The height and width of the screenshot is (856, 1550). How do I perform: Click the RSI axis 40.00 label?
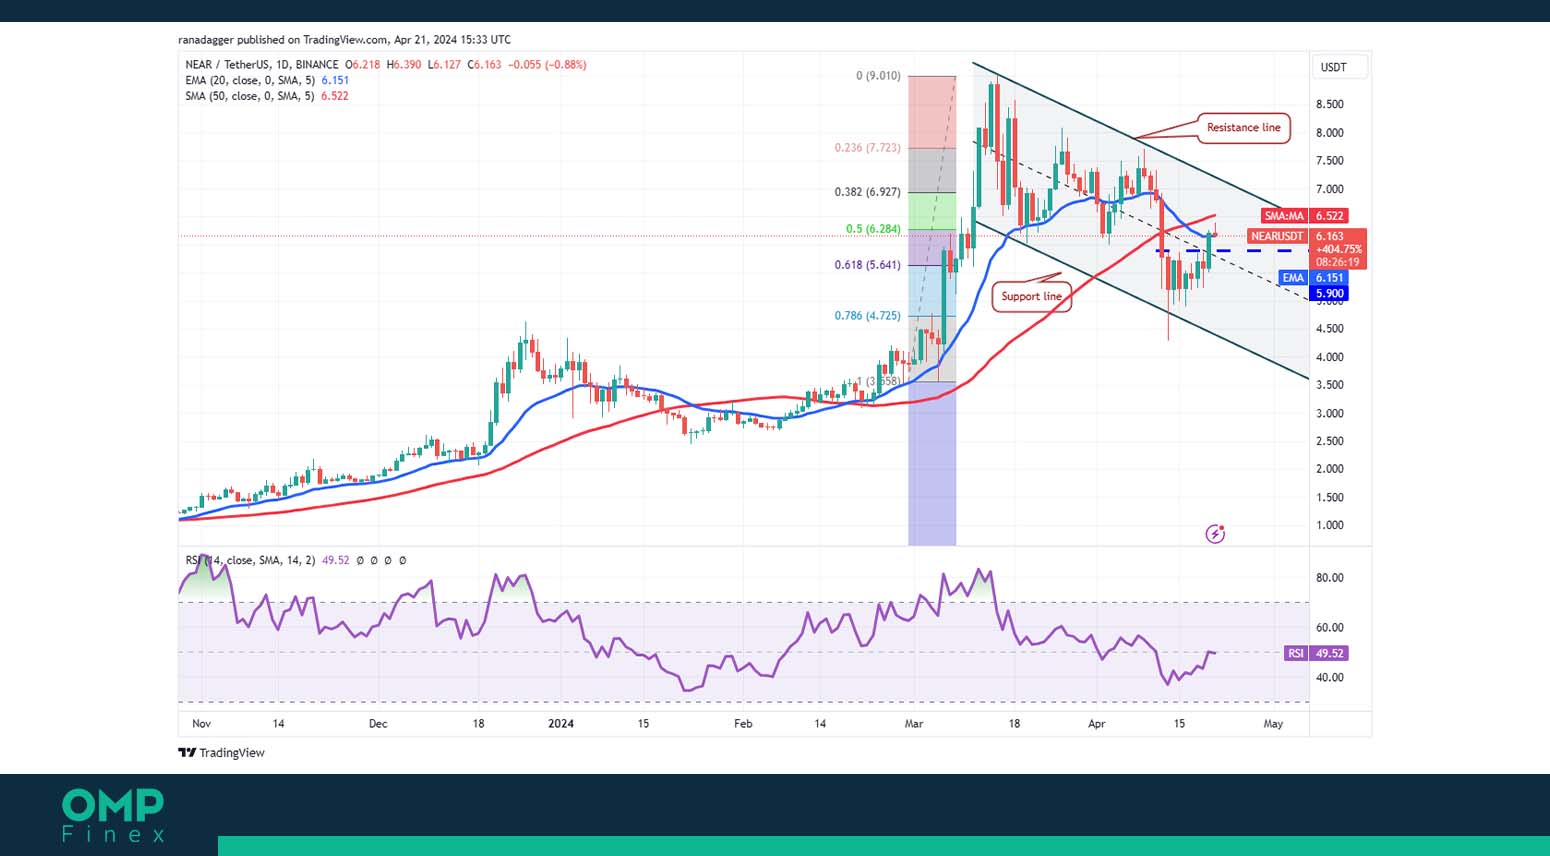click(1330, 678)
